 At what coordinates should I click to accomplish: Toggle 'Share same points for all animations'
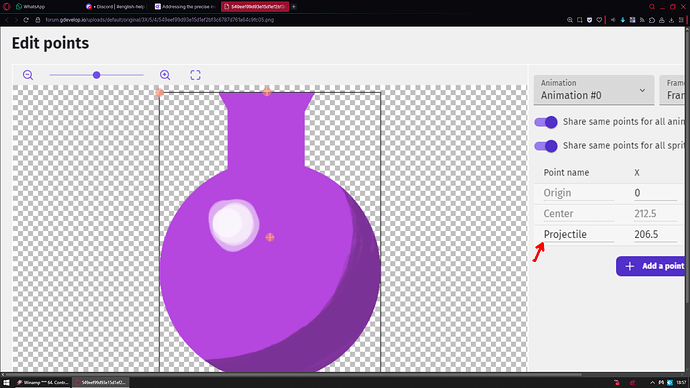546,122
